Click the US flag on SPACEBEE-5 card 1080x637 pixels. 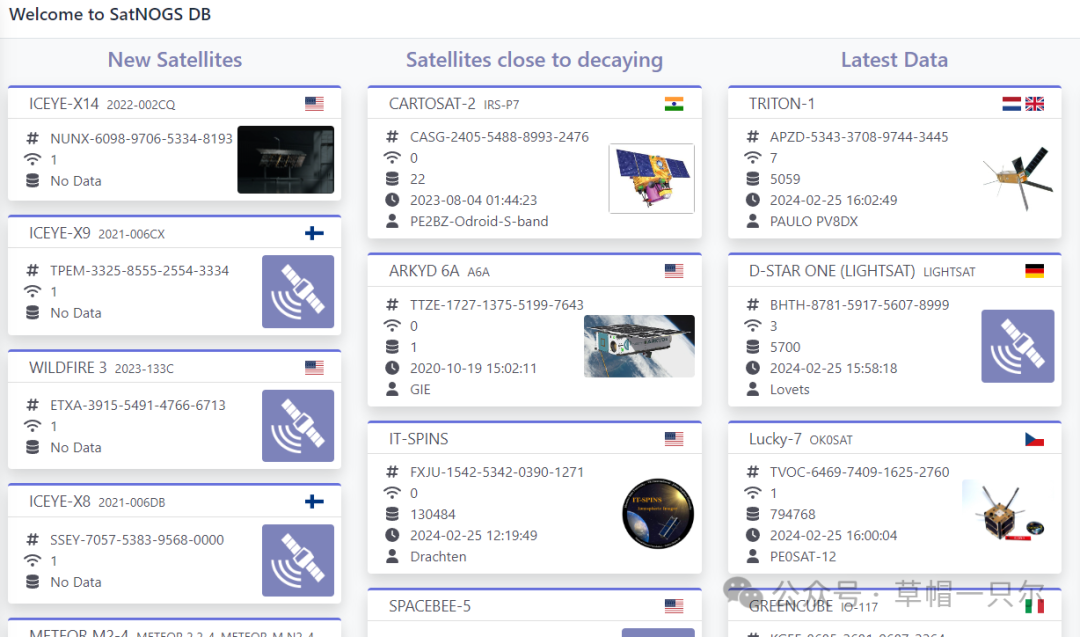[674, 605]
